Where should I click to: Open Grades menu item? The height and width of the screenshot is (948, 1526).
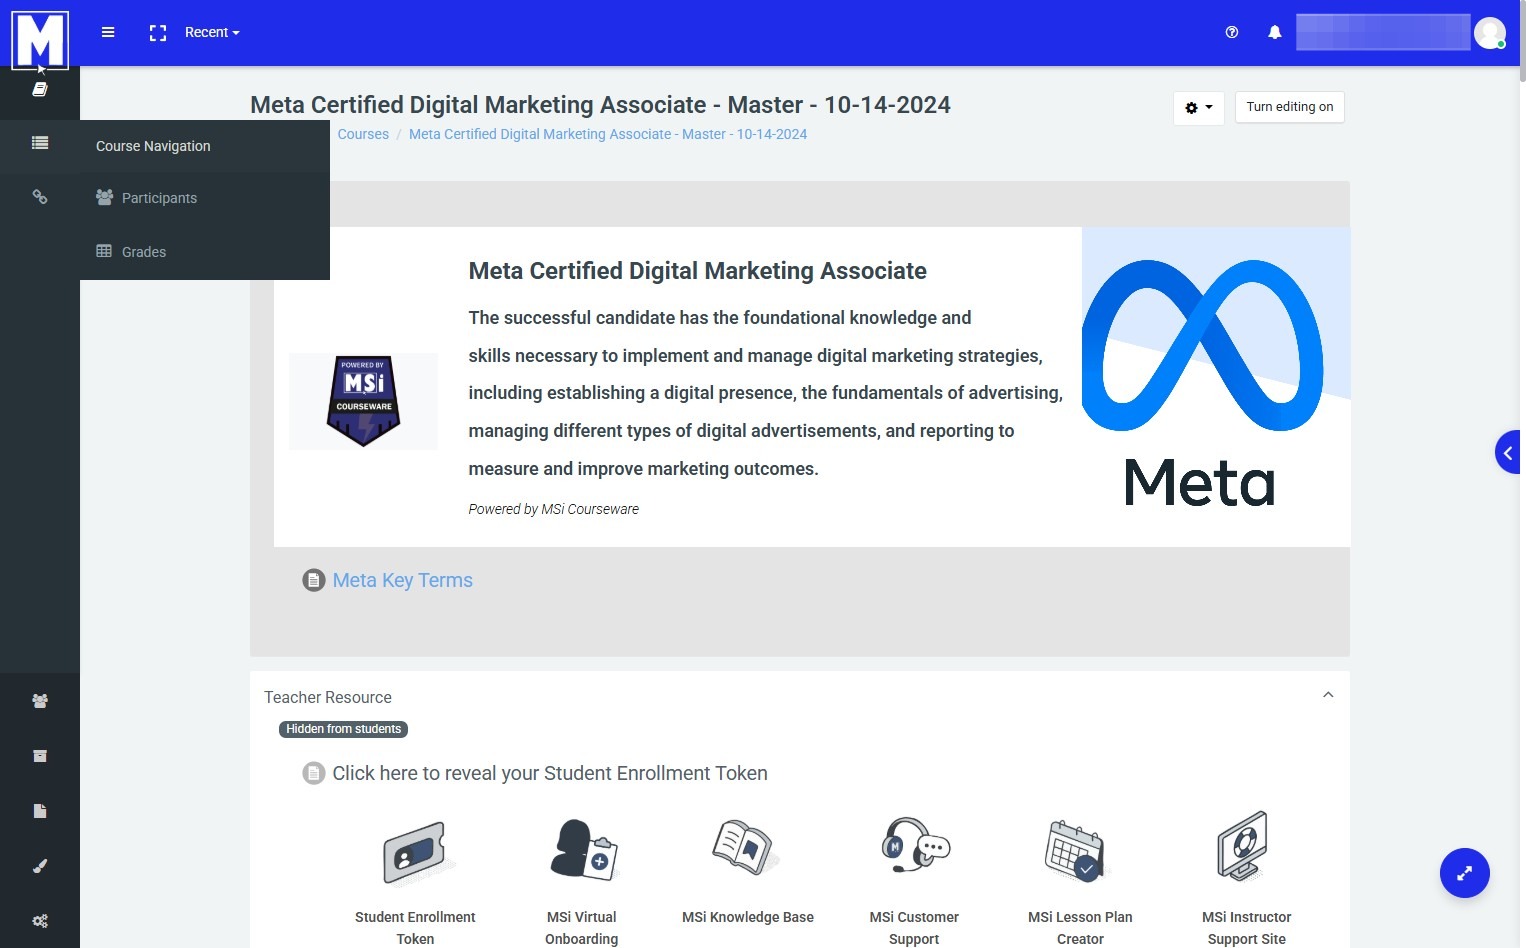(205, 252)
